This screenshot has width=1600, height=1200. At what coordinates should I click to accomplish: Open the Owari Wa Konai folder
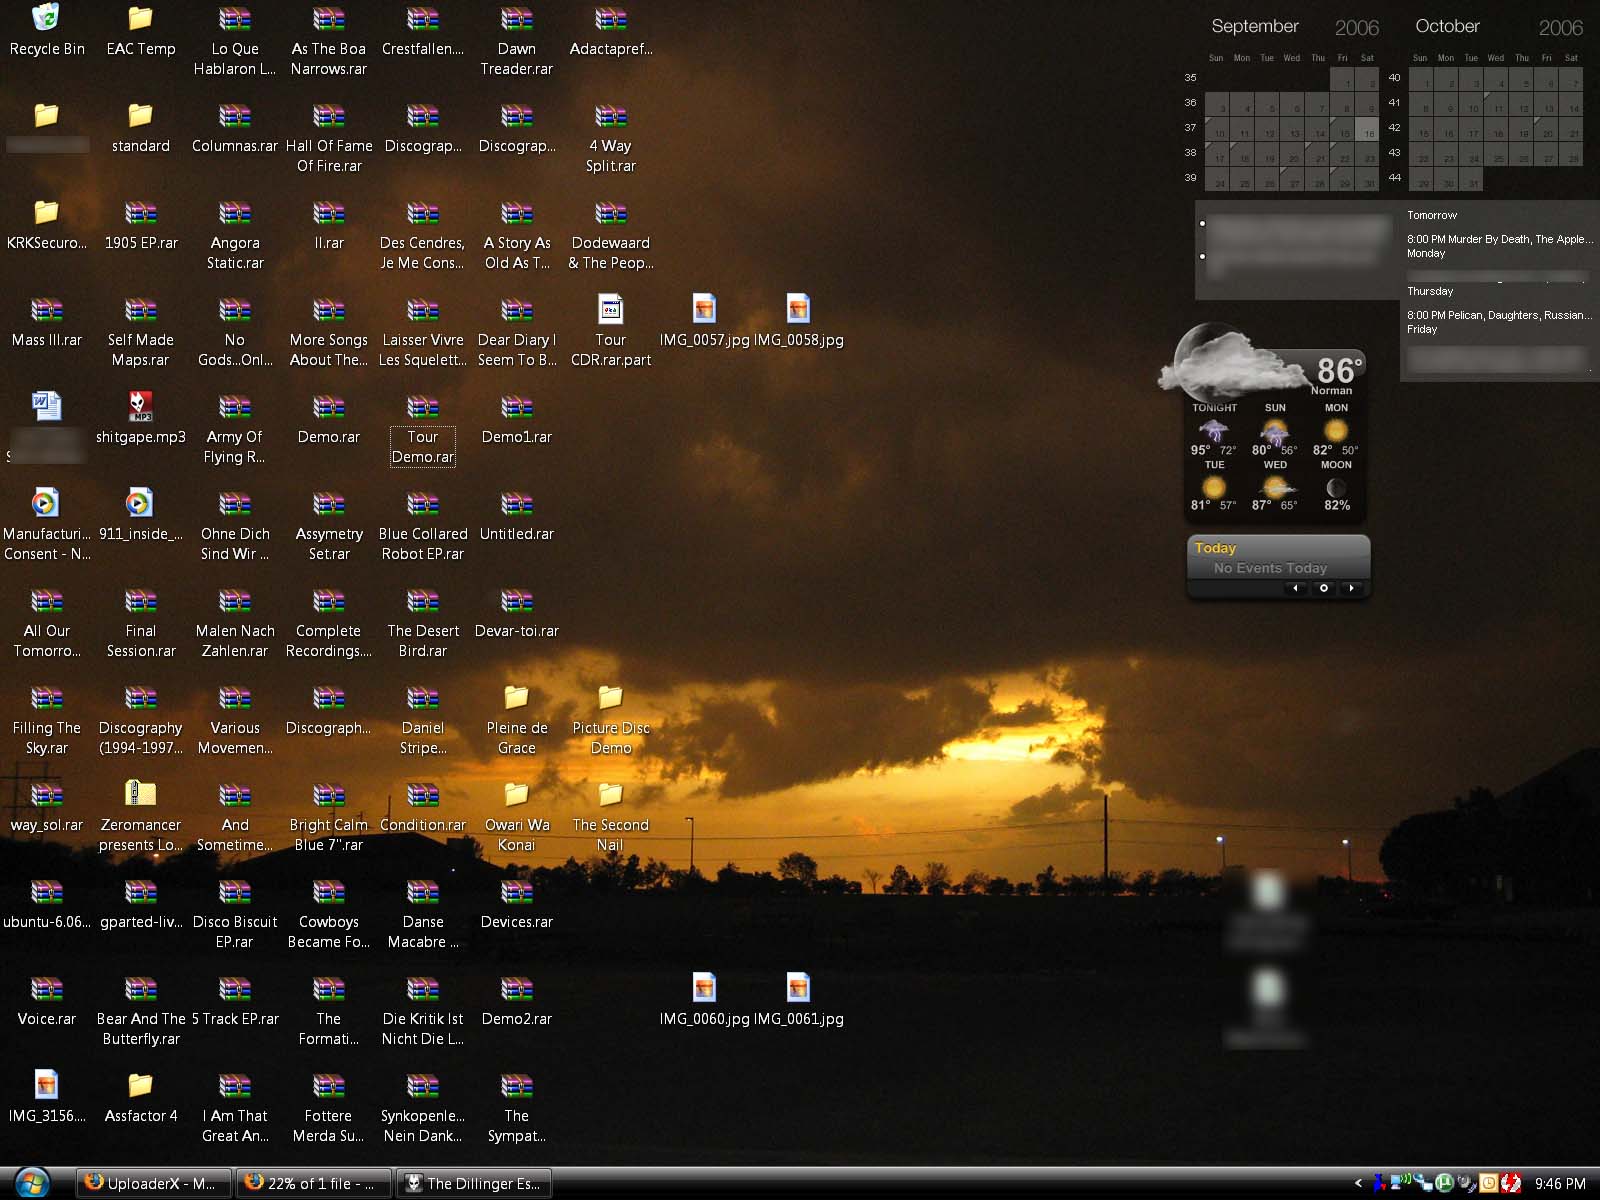click(516, 816)
